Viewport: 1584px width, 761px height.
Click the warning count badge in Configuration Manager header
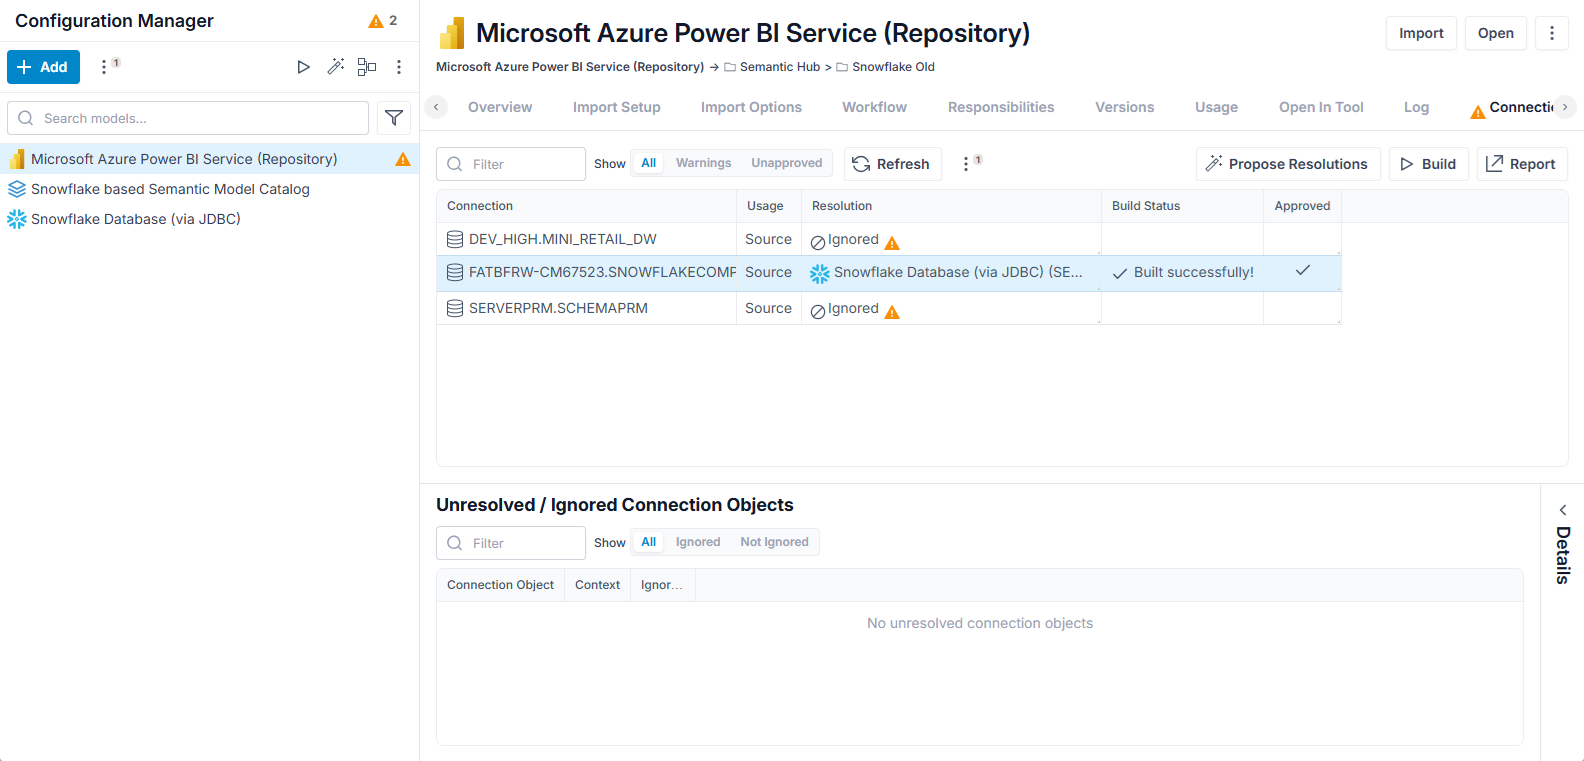coord(383,21)
